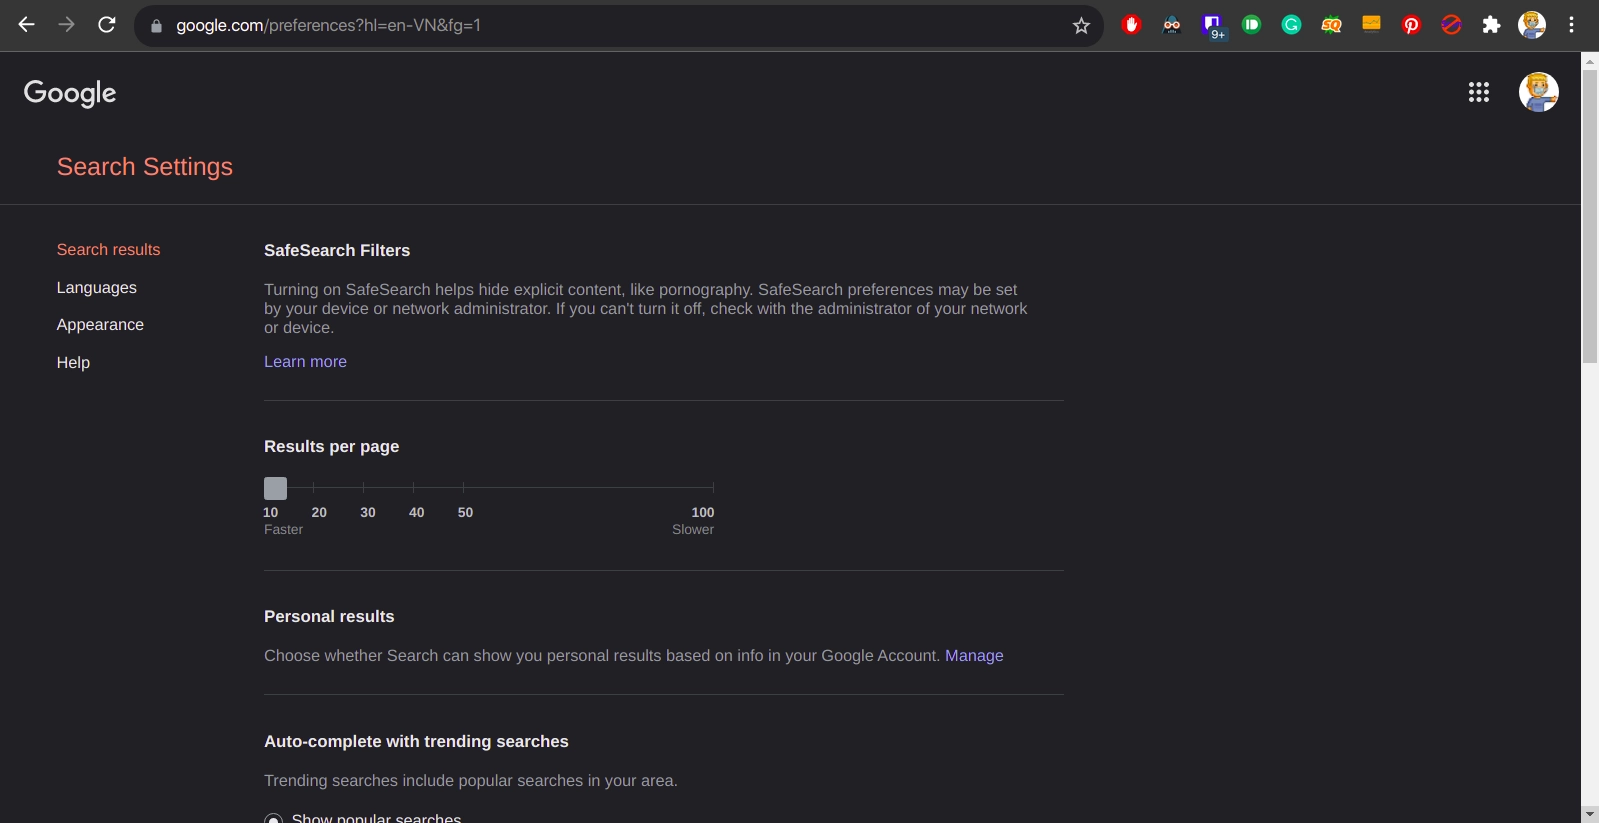Switch to the Languages settings tab
Screen dimensions: 1599x823
(97, 287)
